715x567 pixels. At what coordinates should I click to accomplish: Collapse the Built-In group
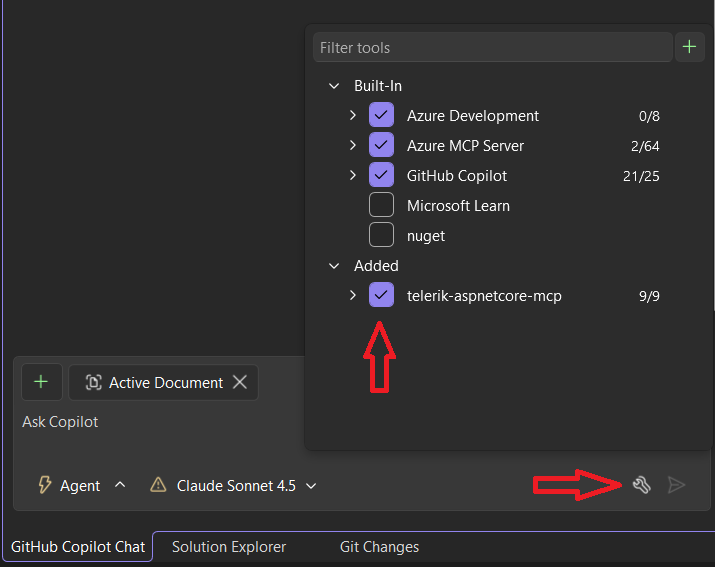334,86
